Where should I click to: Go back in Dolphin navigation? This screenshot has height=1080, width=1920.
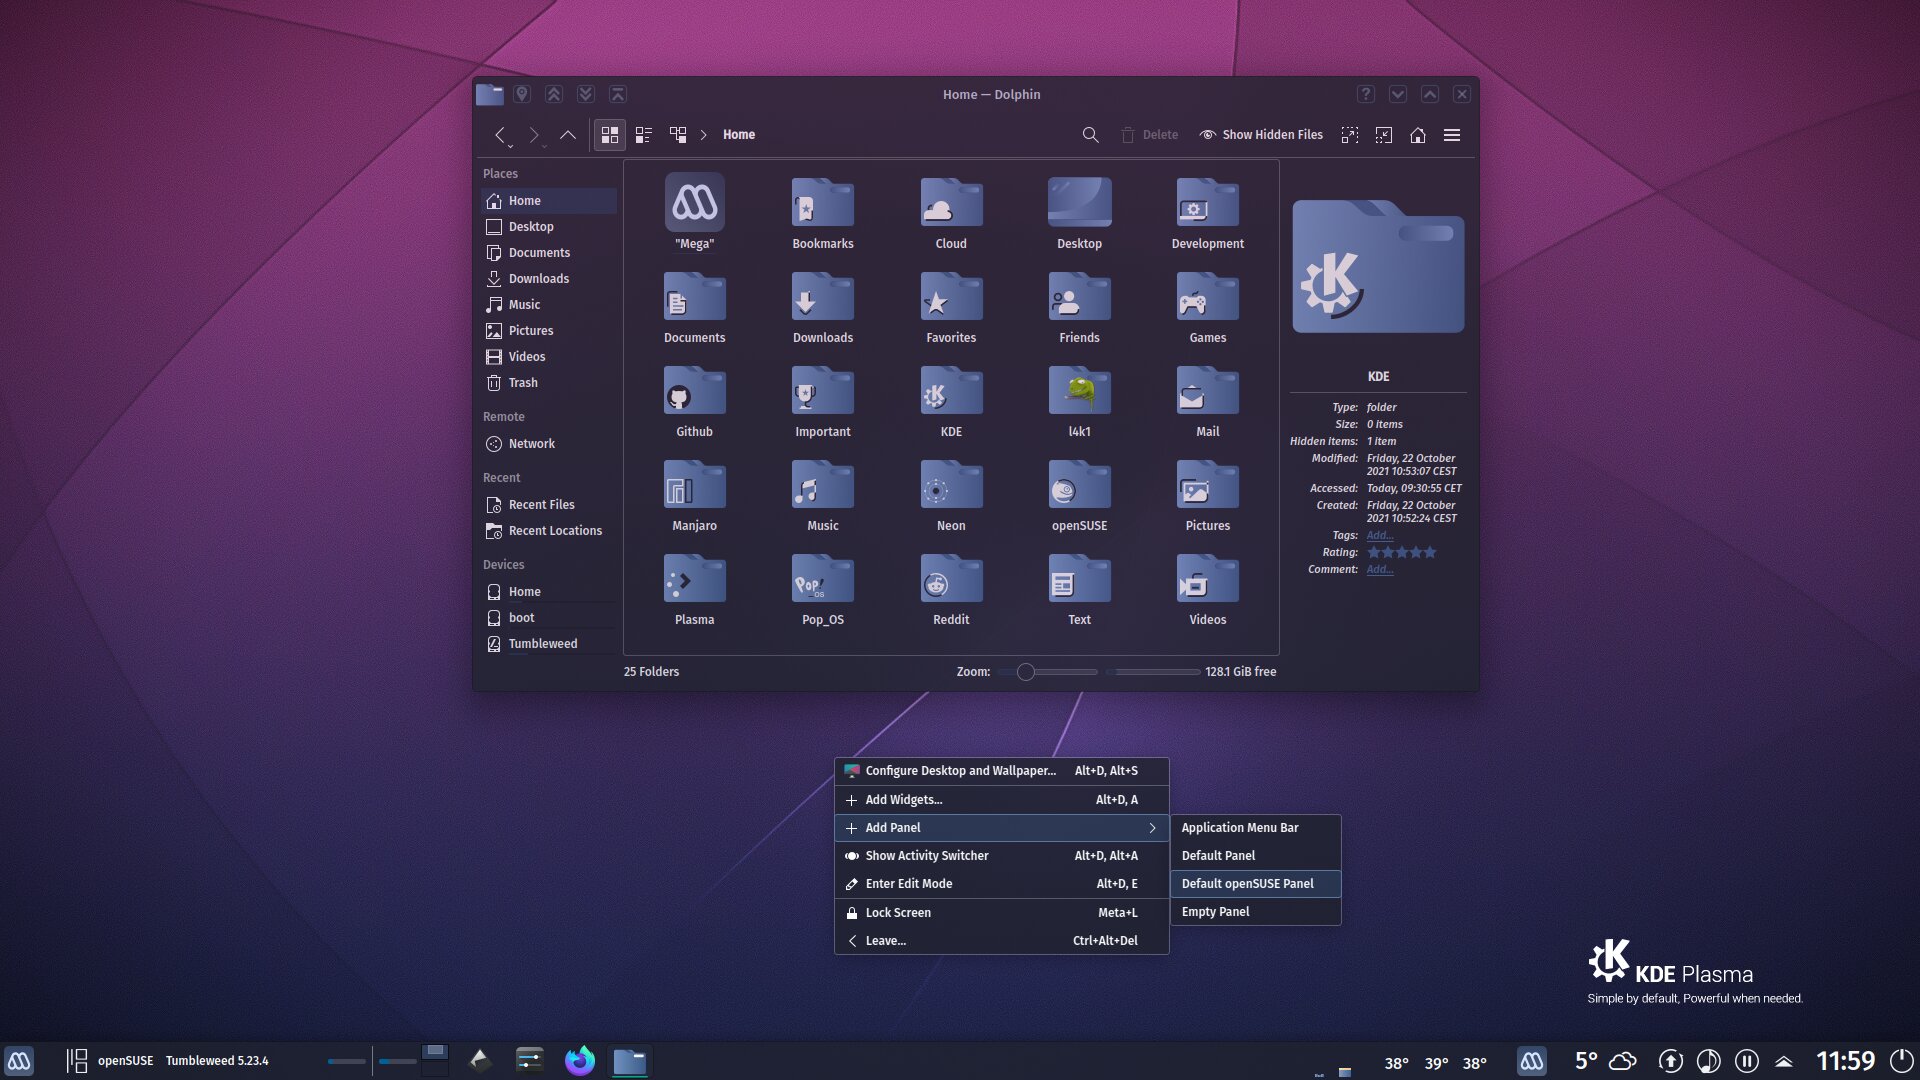(500, 135)
